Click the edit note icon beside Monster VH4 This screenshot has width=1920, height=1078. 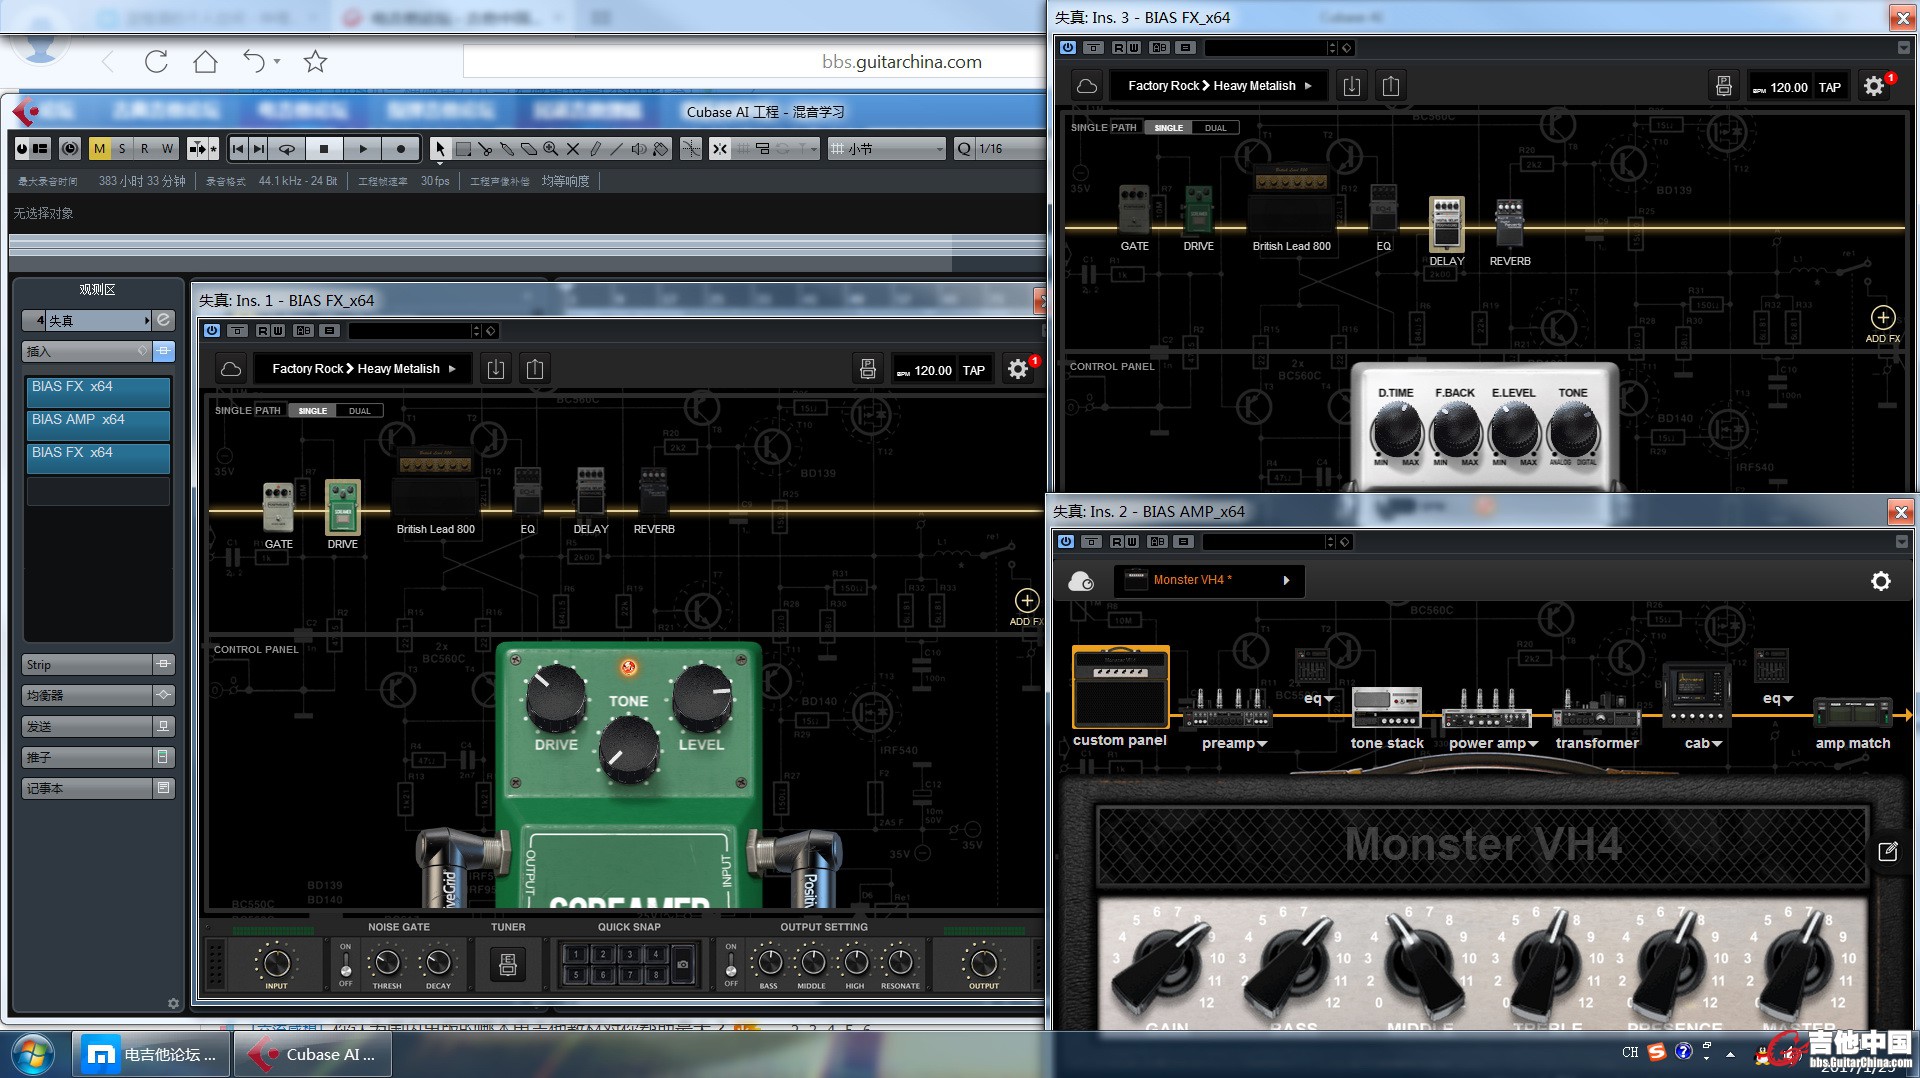pyautogui.click(x=1887, y=852)
